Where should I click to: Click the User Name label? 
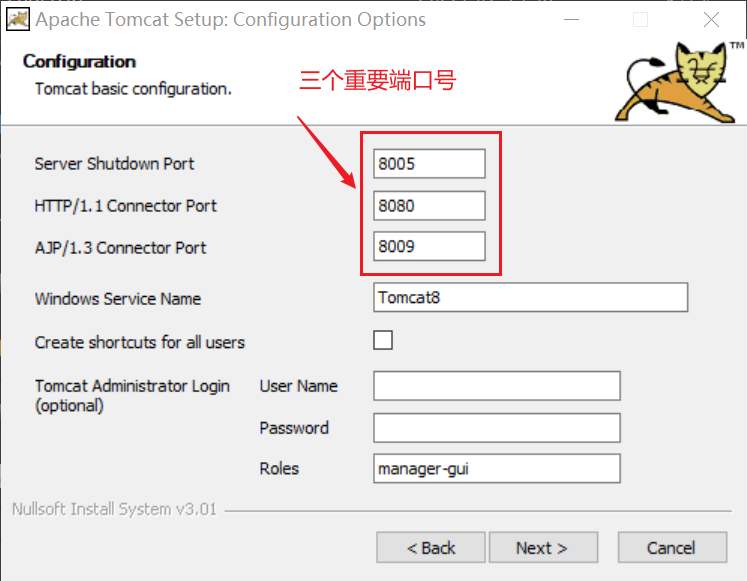298,386
